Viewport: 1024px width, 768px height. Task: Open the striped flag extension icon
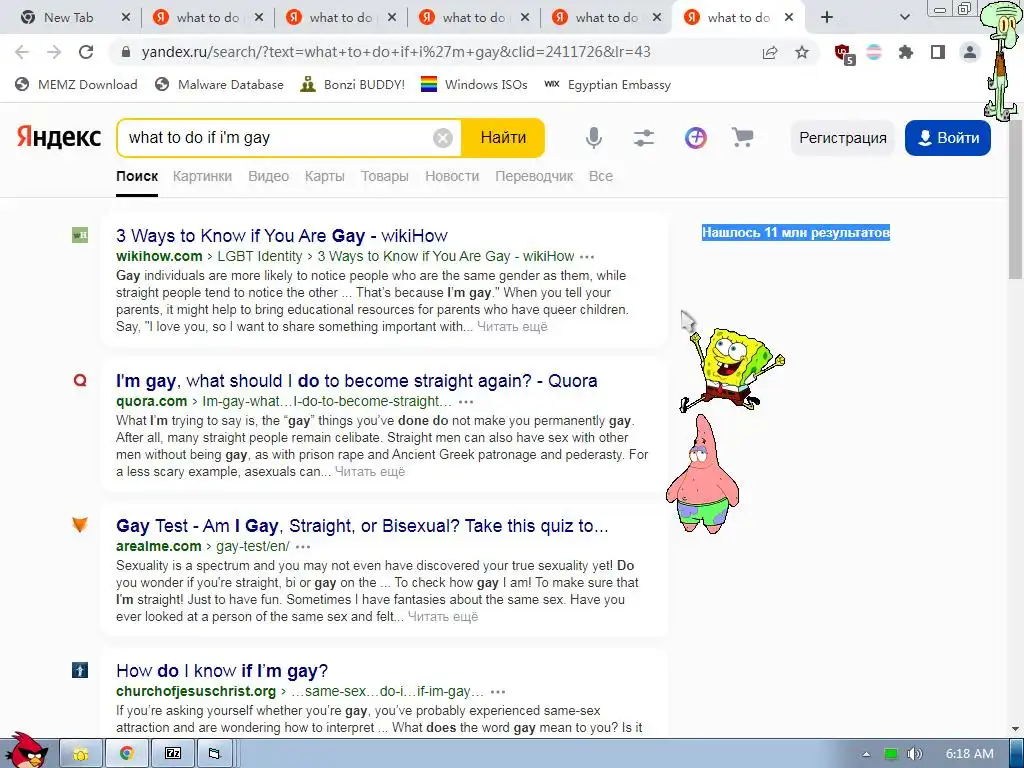coord(874,52)
